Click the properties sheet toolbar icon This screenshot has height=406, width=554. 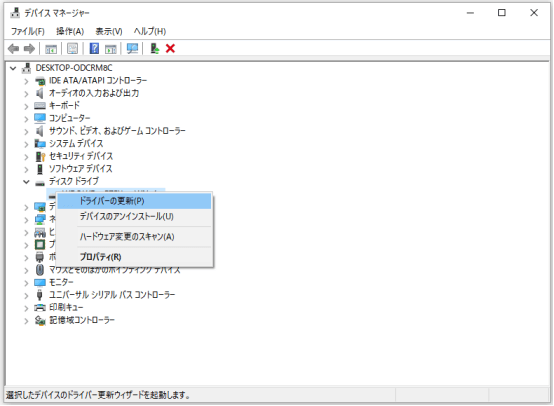[x=72, y=48]
